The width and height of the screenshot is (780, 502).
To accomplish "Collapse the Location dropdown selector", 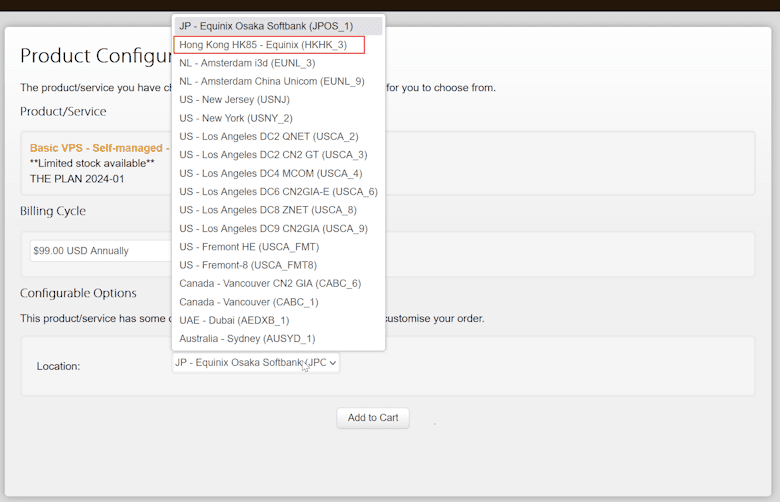I will point(256,363).
